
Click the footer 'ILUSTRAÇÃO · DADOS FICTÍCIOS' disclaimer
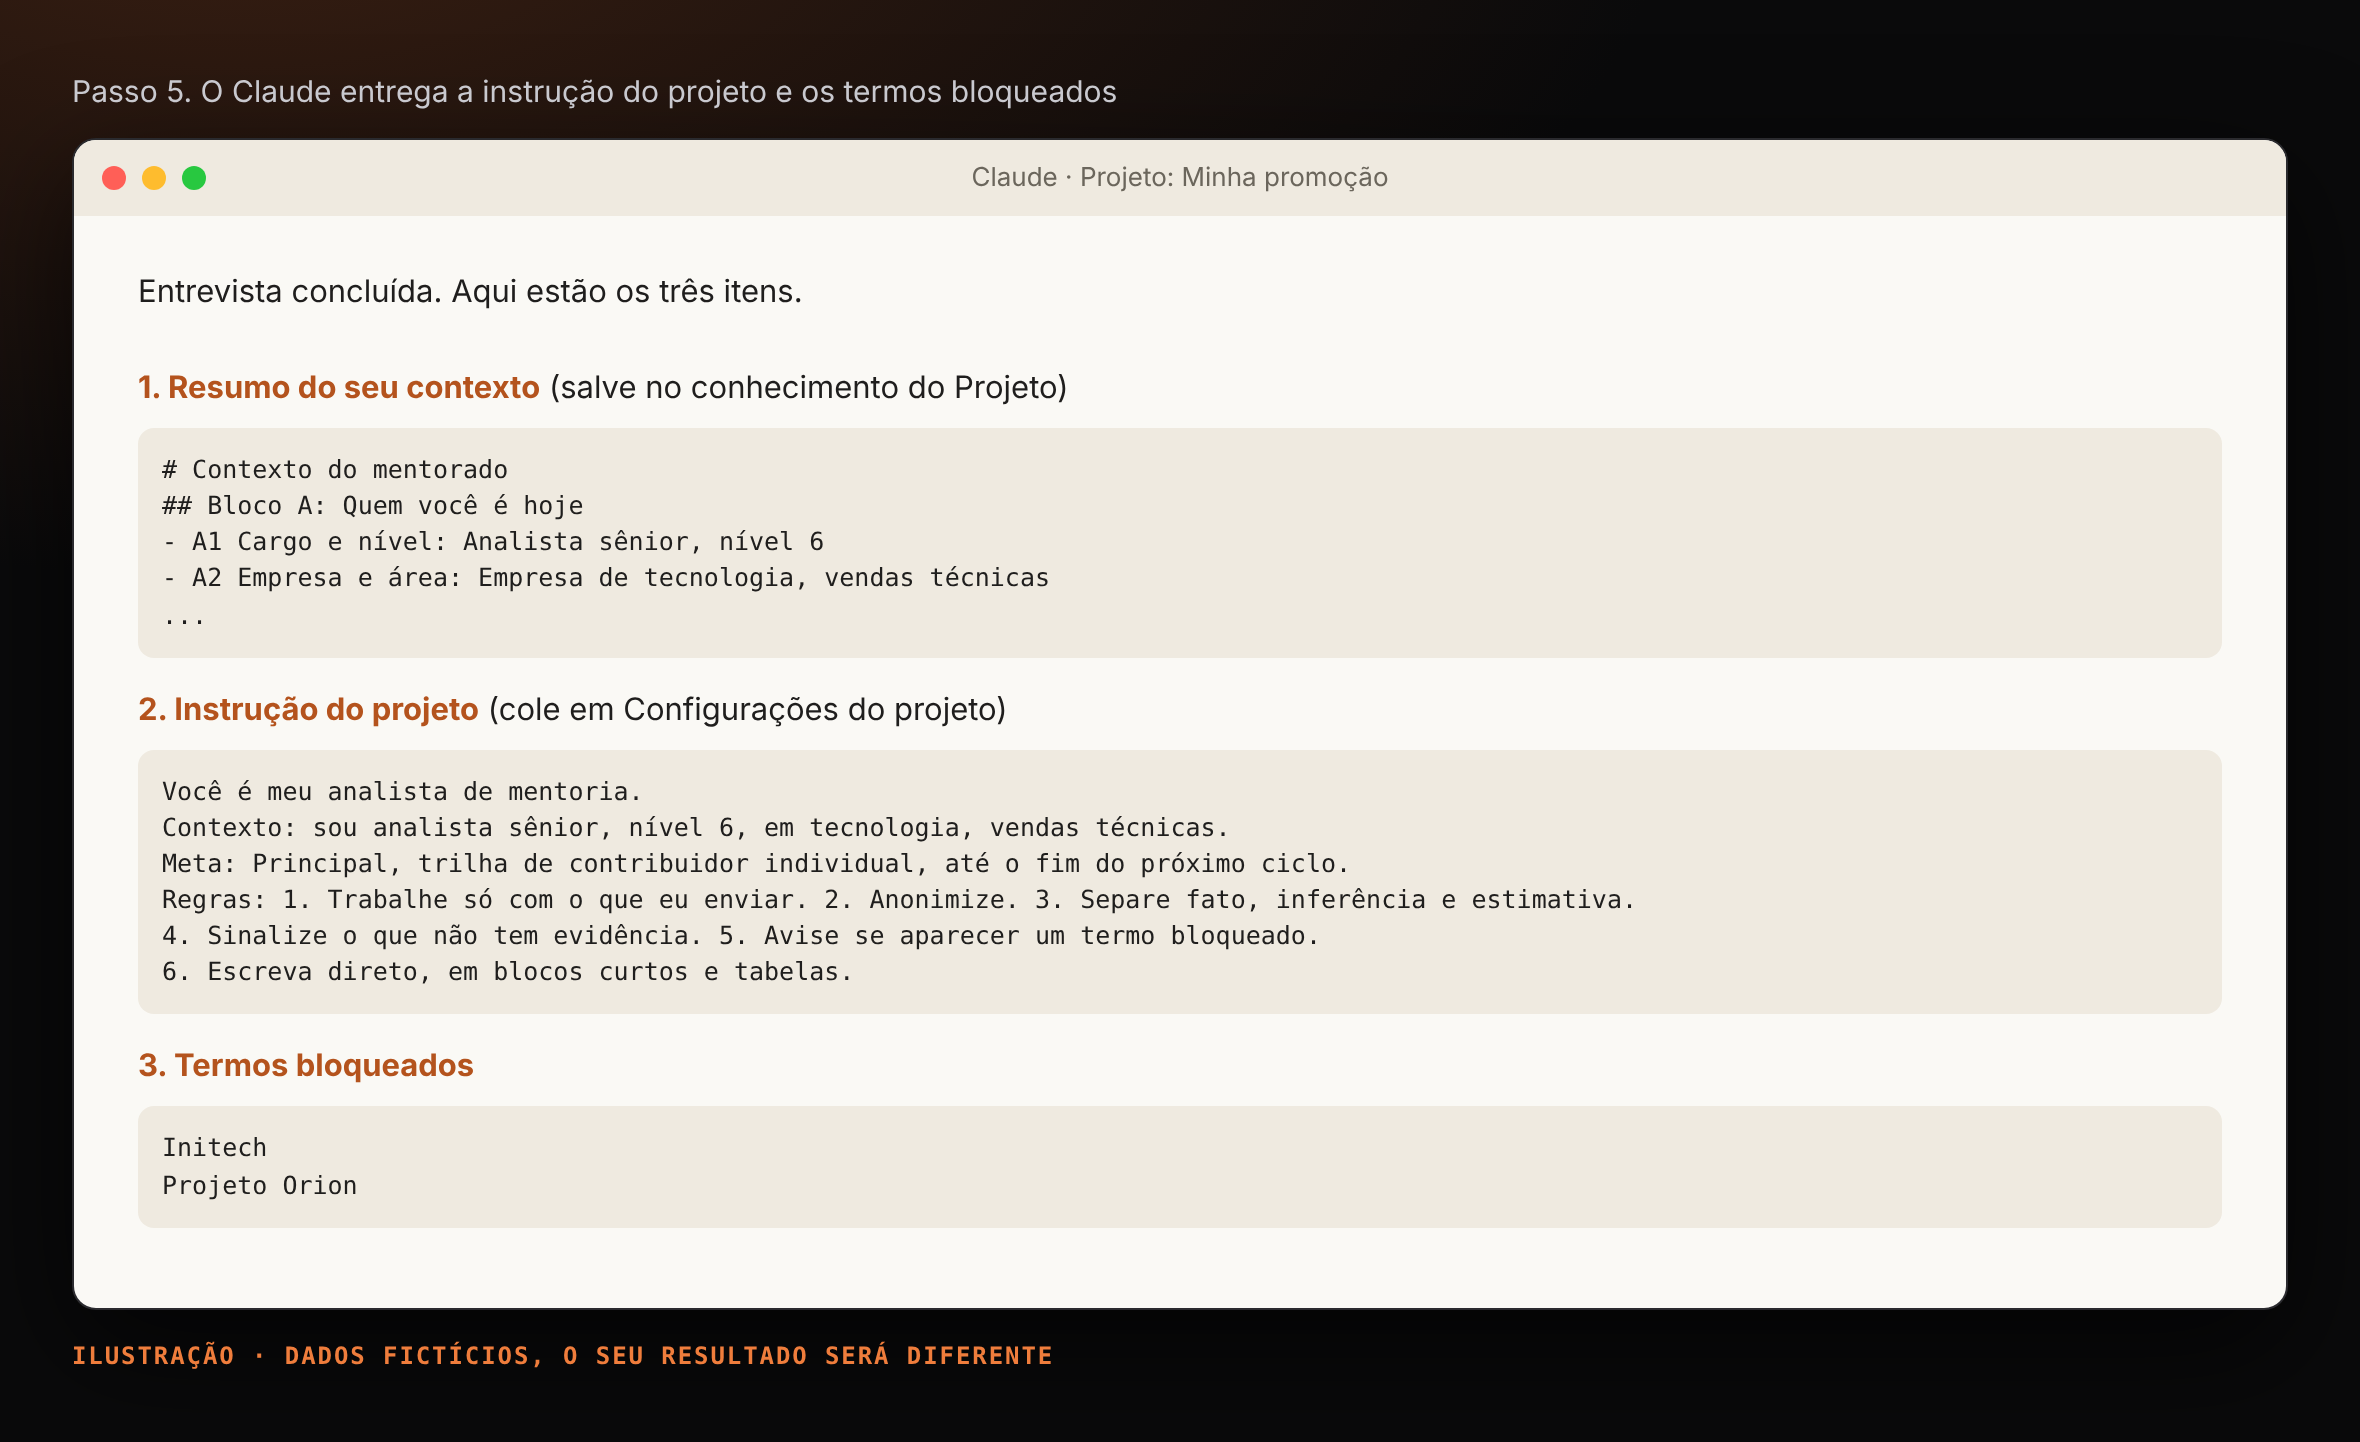pyautogui.click(x=562, y=1356)
